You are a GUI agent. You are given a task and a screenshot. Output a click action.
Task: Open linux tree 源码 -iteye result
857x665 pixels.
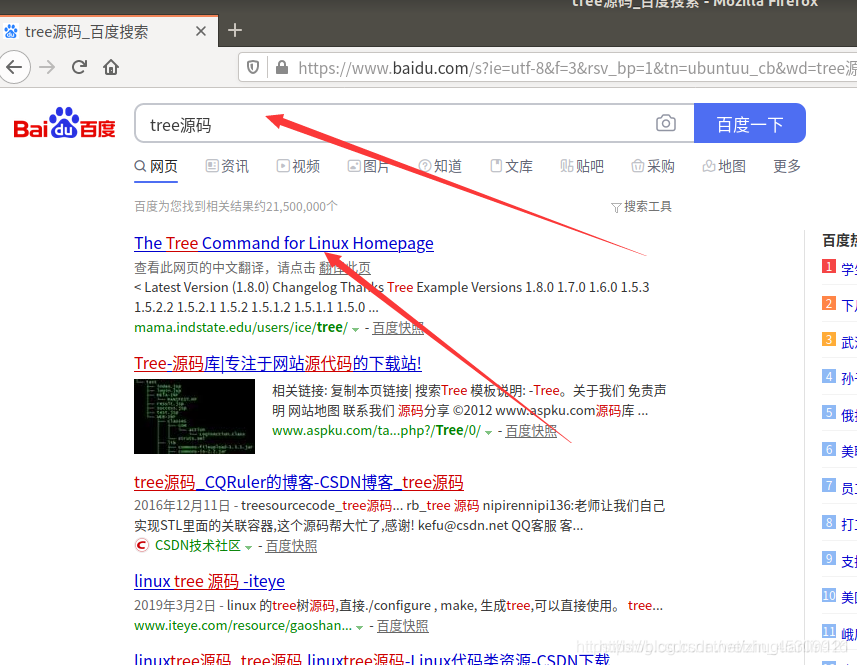click(x=209, y=581)
